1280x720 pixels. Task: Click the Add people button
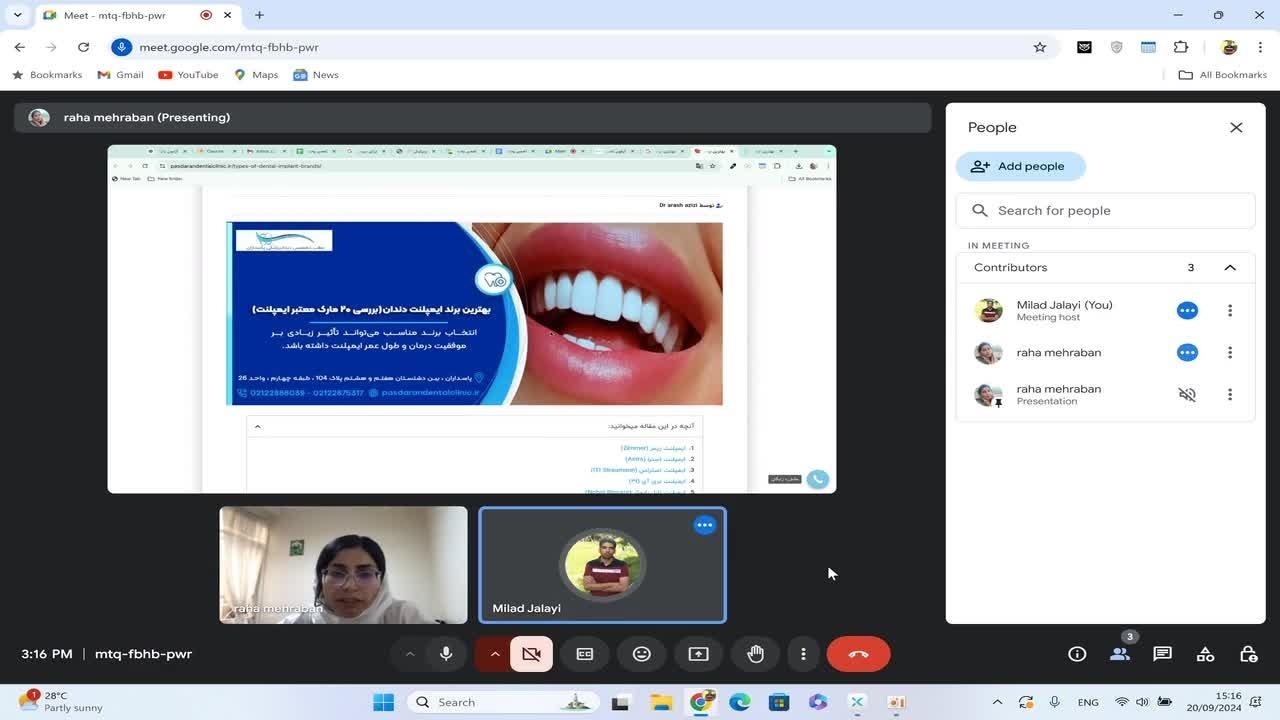click(1020, 166)
